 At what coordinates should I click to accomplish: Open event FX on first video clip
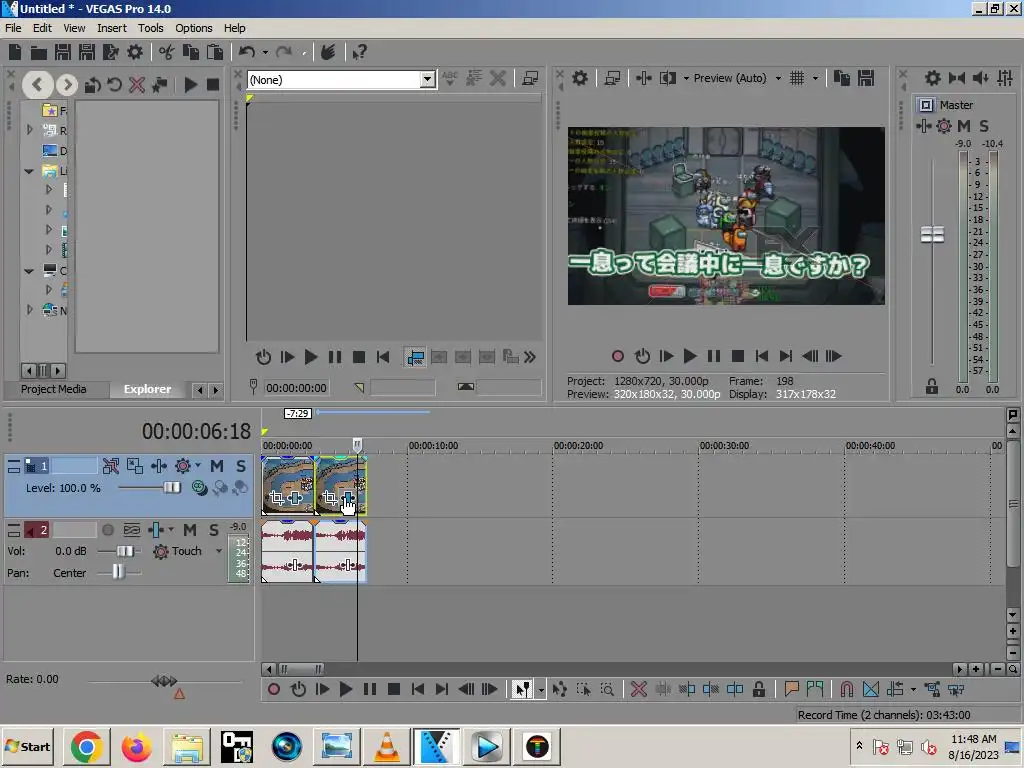[295, 498]
